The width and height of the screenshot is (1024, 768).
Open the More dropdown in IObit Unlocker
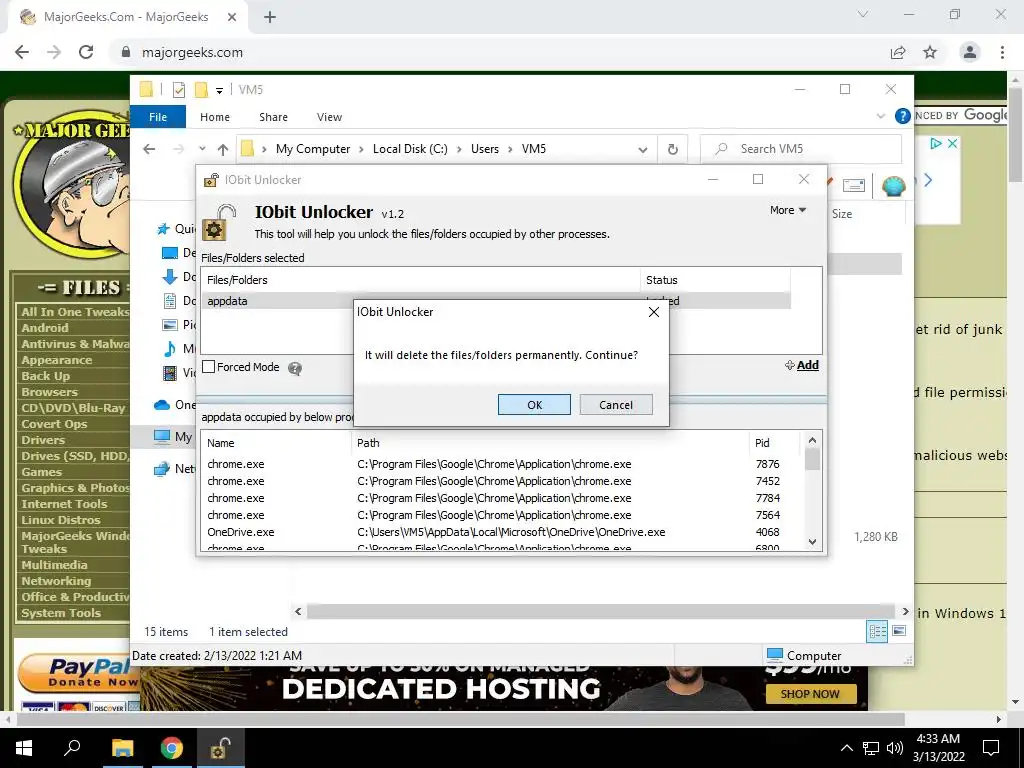(788, 210)
